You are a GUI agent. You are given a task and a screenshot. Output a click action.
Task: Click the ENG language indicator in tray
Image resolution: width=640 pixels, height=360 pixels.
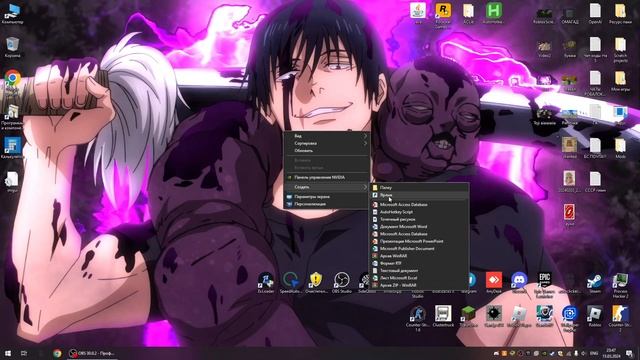[x=594, y=353]
